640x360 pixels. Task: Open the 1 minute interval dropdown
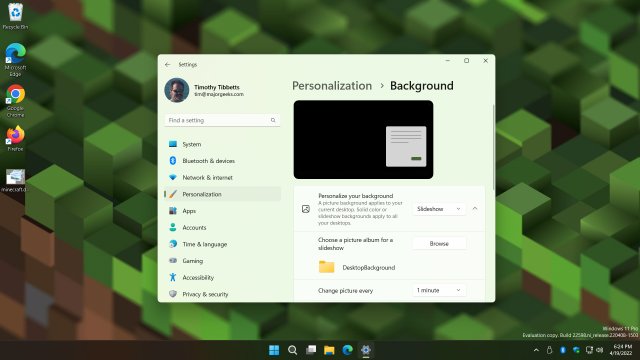pyautogui.click(x=439, y=290)
